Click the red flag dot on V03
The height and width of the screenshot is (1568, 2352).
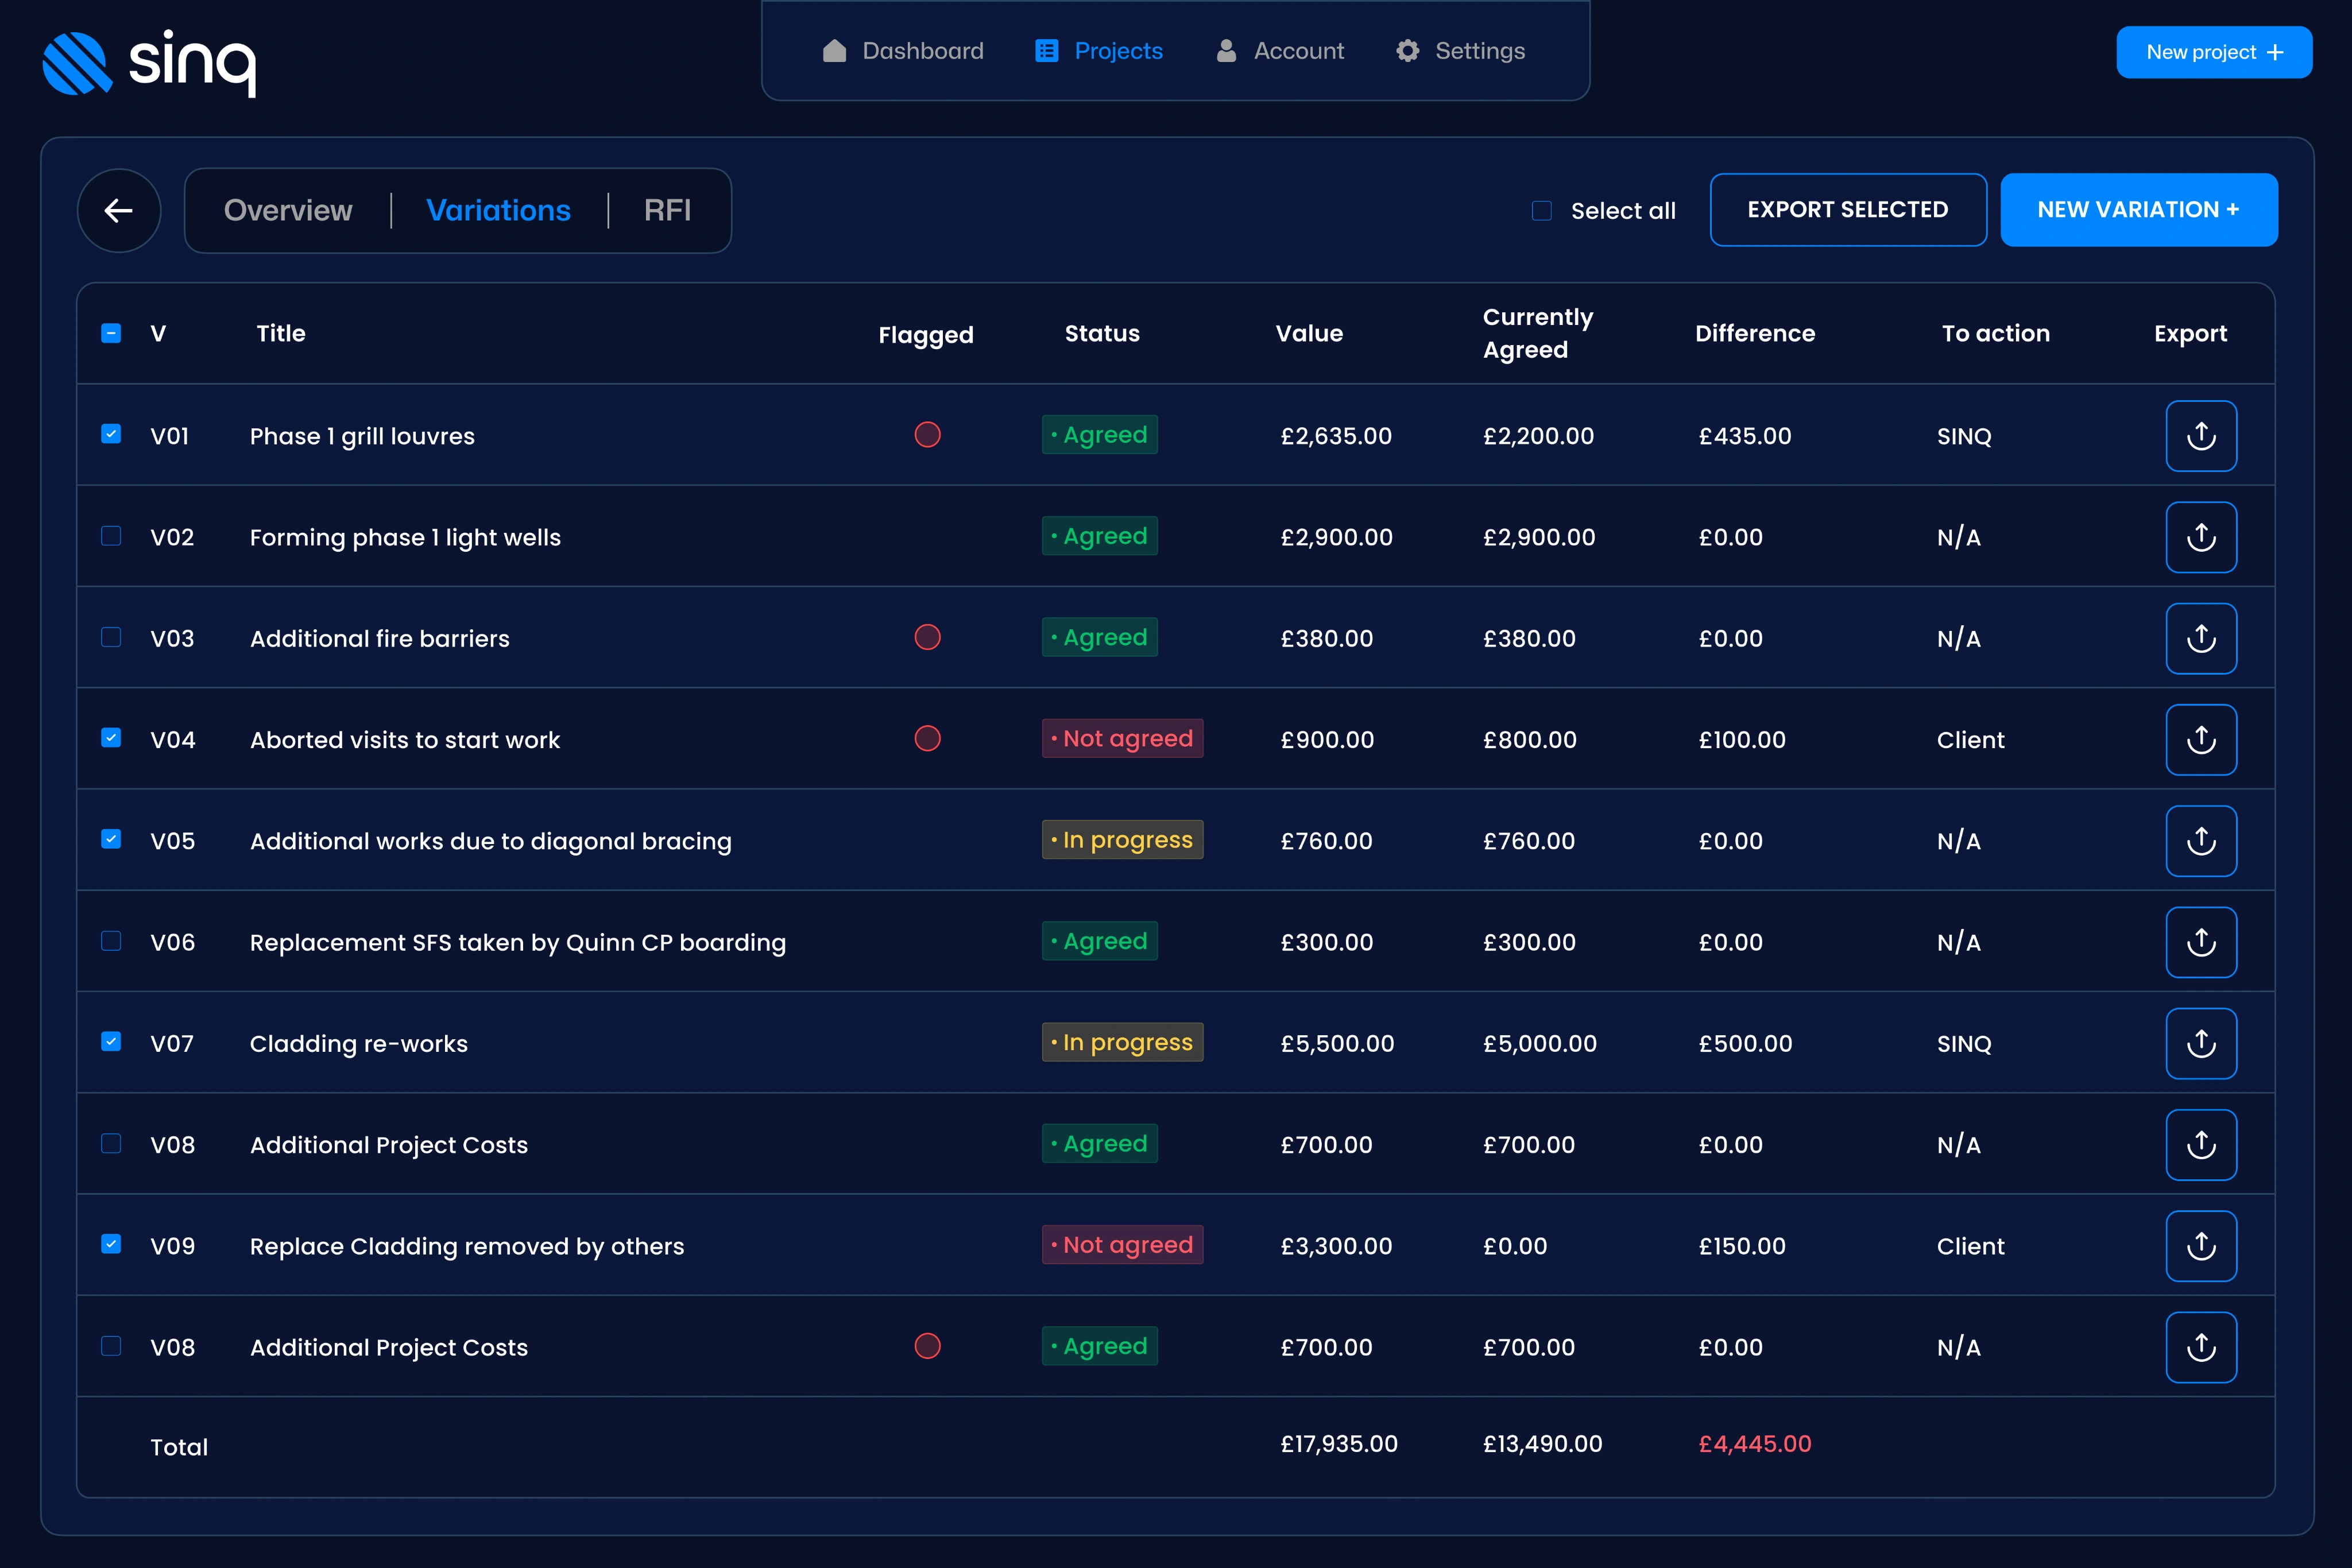[x=927, y=637]
